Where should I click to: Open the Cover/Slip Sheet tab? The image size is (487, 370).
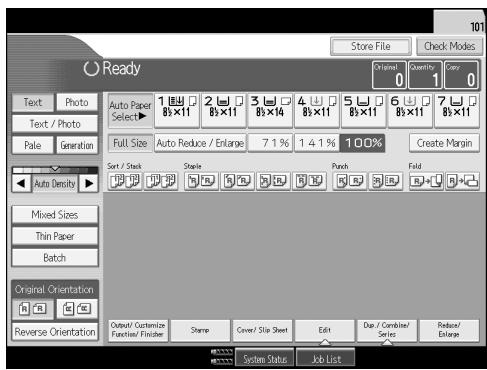pyautogui.click(x=262, y=330)
